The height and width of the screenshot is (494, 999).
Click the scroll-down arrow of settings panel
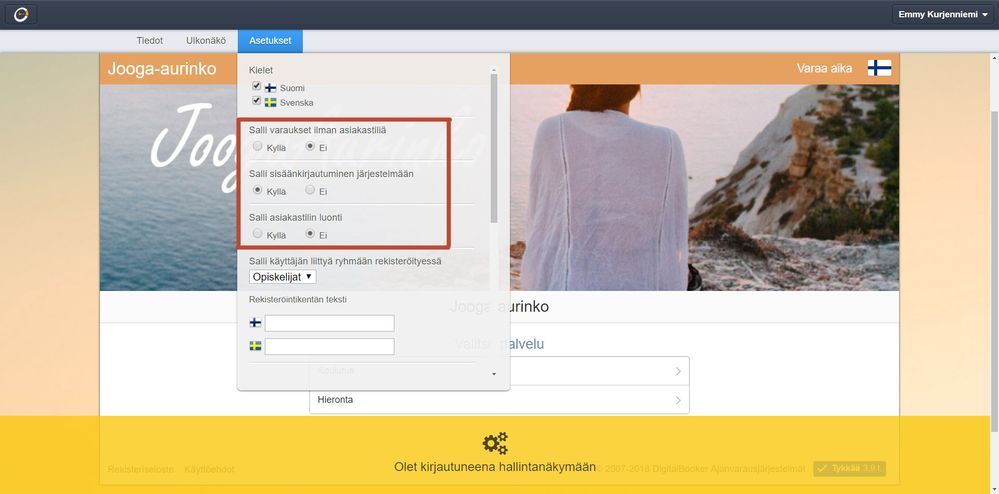click(x=494, y=374)
